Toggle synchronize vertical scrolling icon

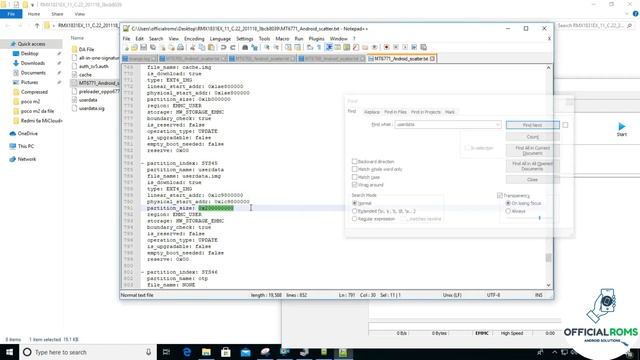click(289, 47)
